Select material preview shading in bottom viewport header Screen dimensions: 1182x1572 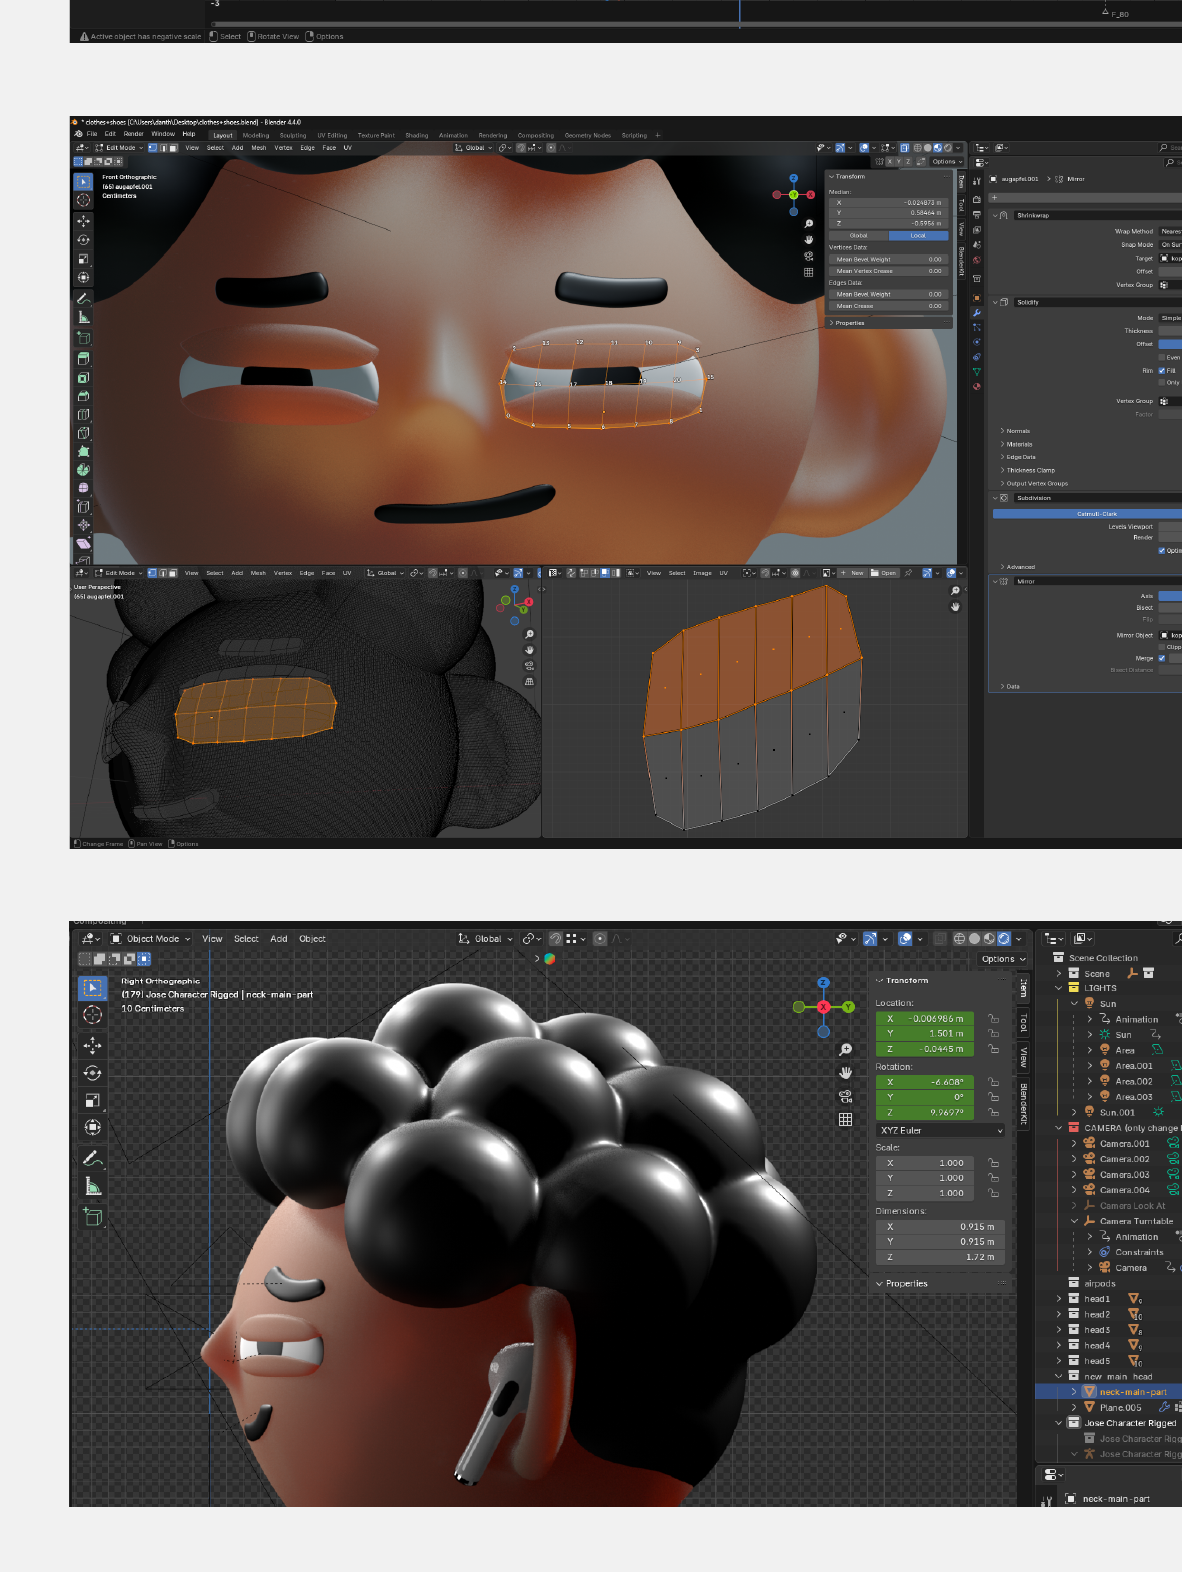[989, 939]
